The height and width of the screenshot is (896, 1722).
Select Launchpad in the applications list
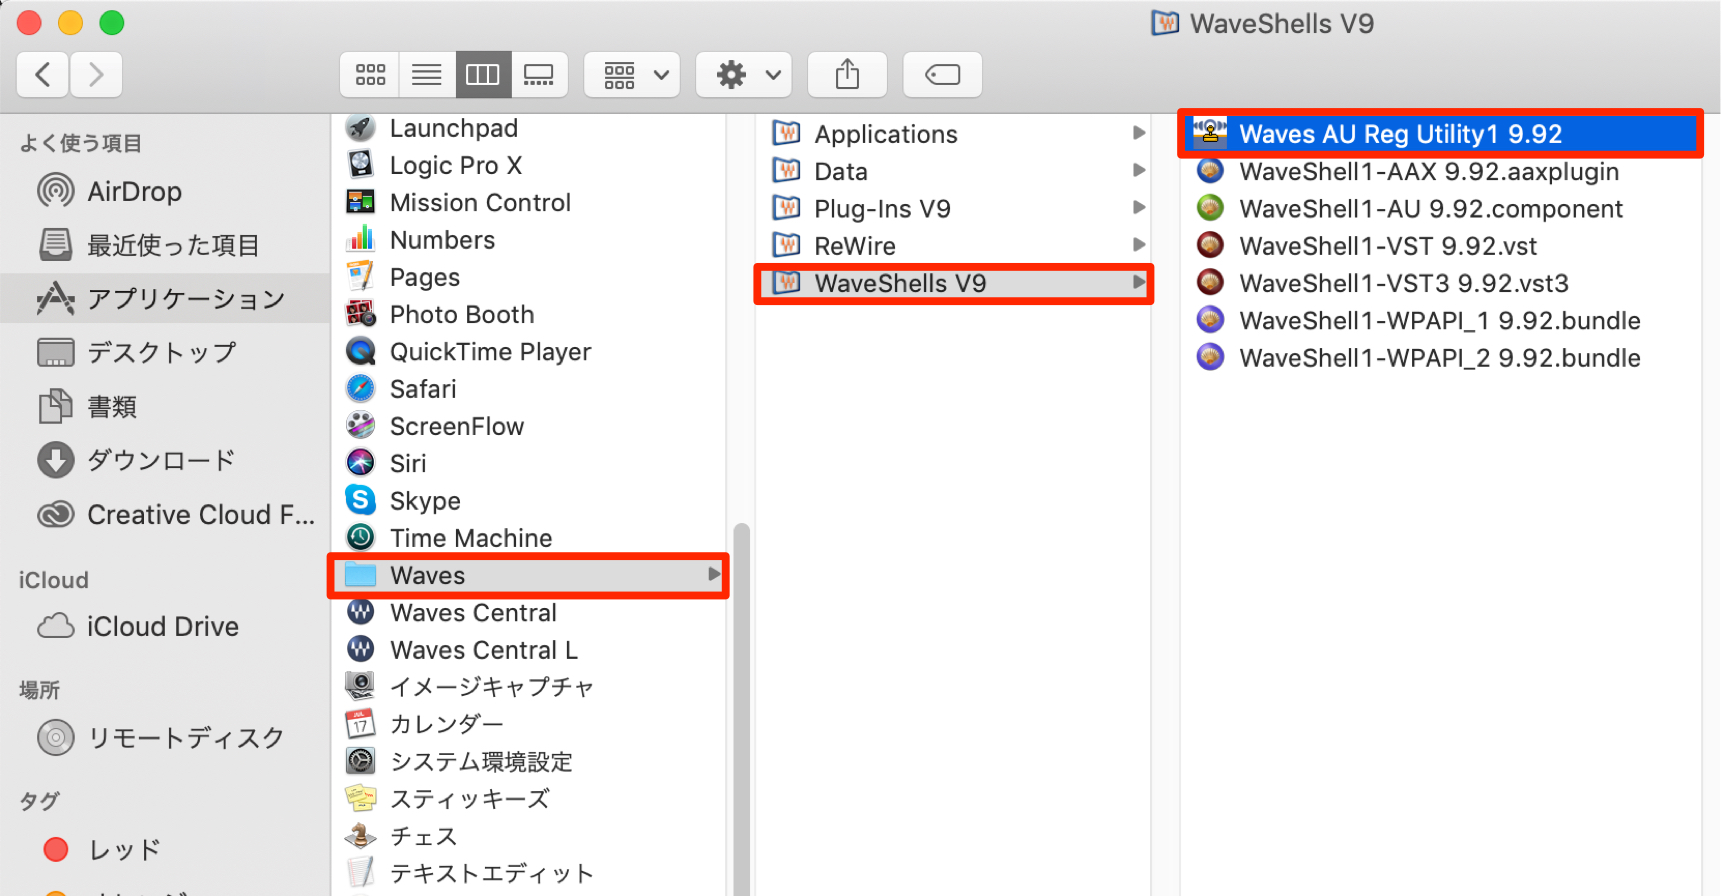pos(530,128)
